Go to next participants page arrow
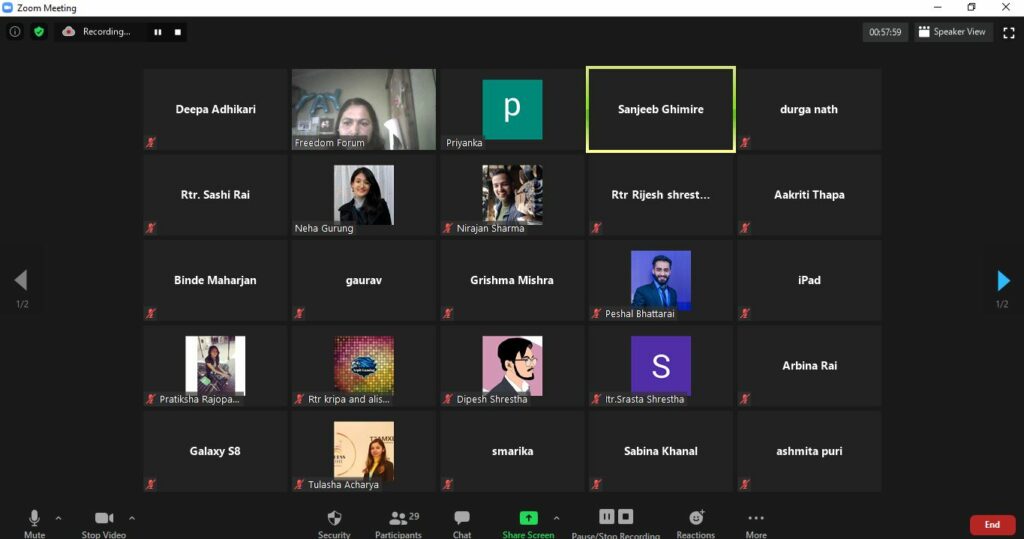Screen dimensions: 1024x539 point(1003,281)
